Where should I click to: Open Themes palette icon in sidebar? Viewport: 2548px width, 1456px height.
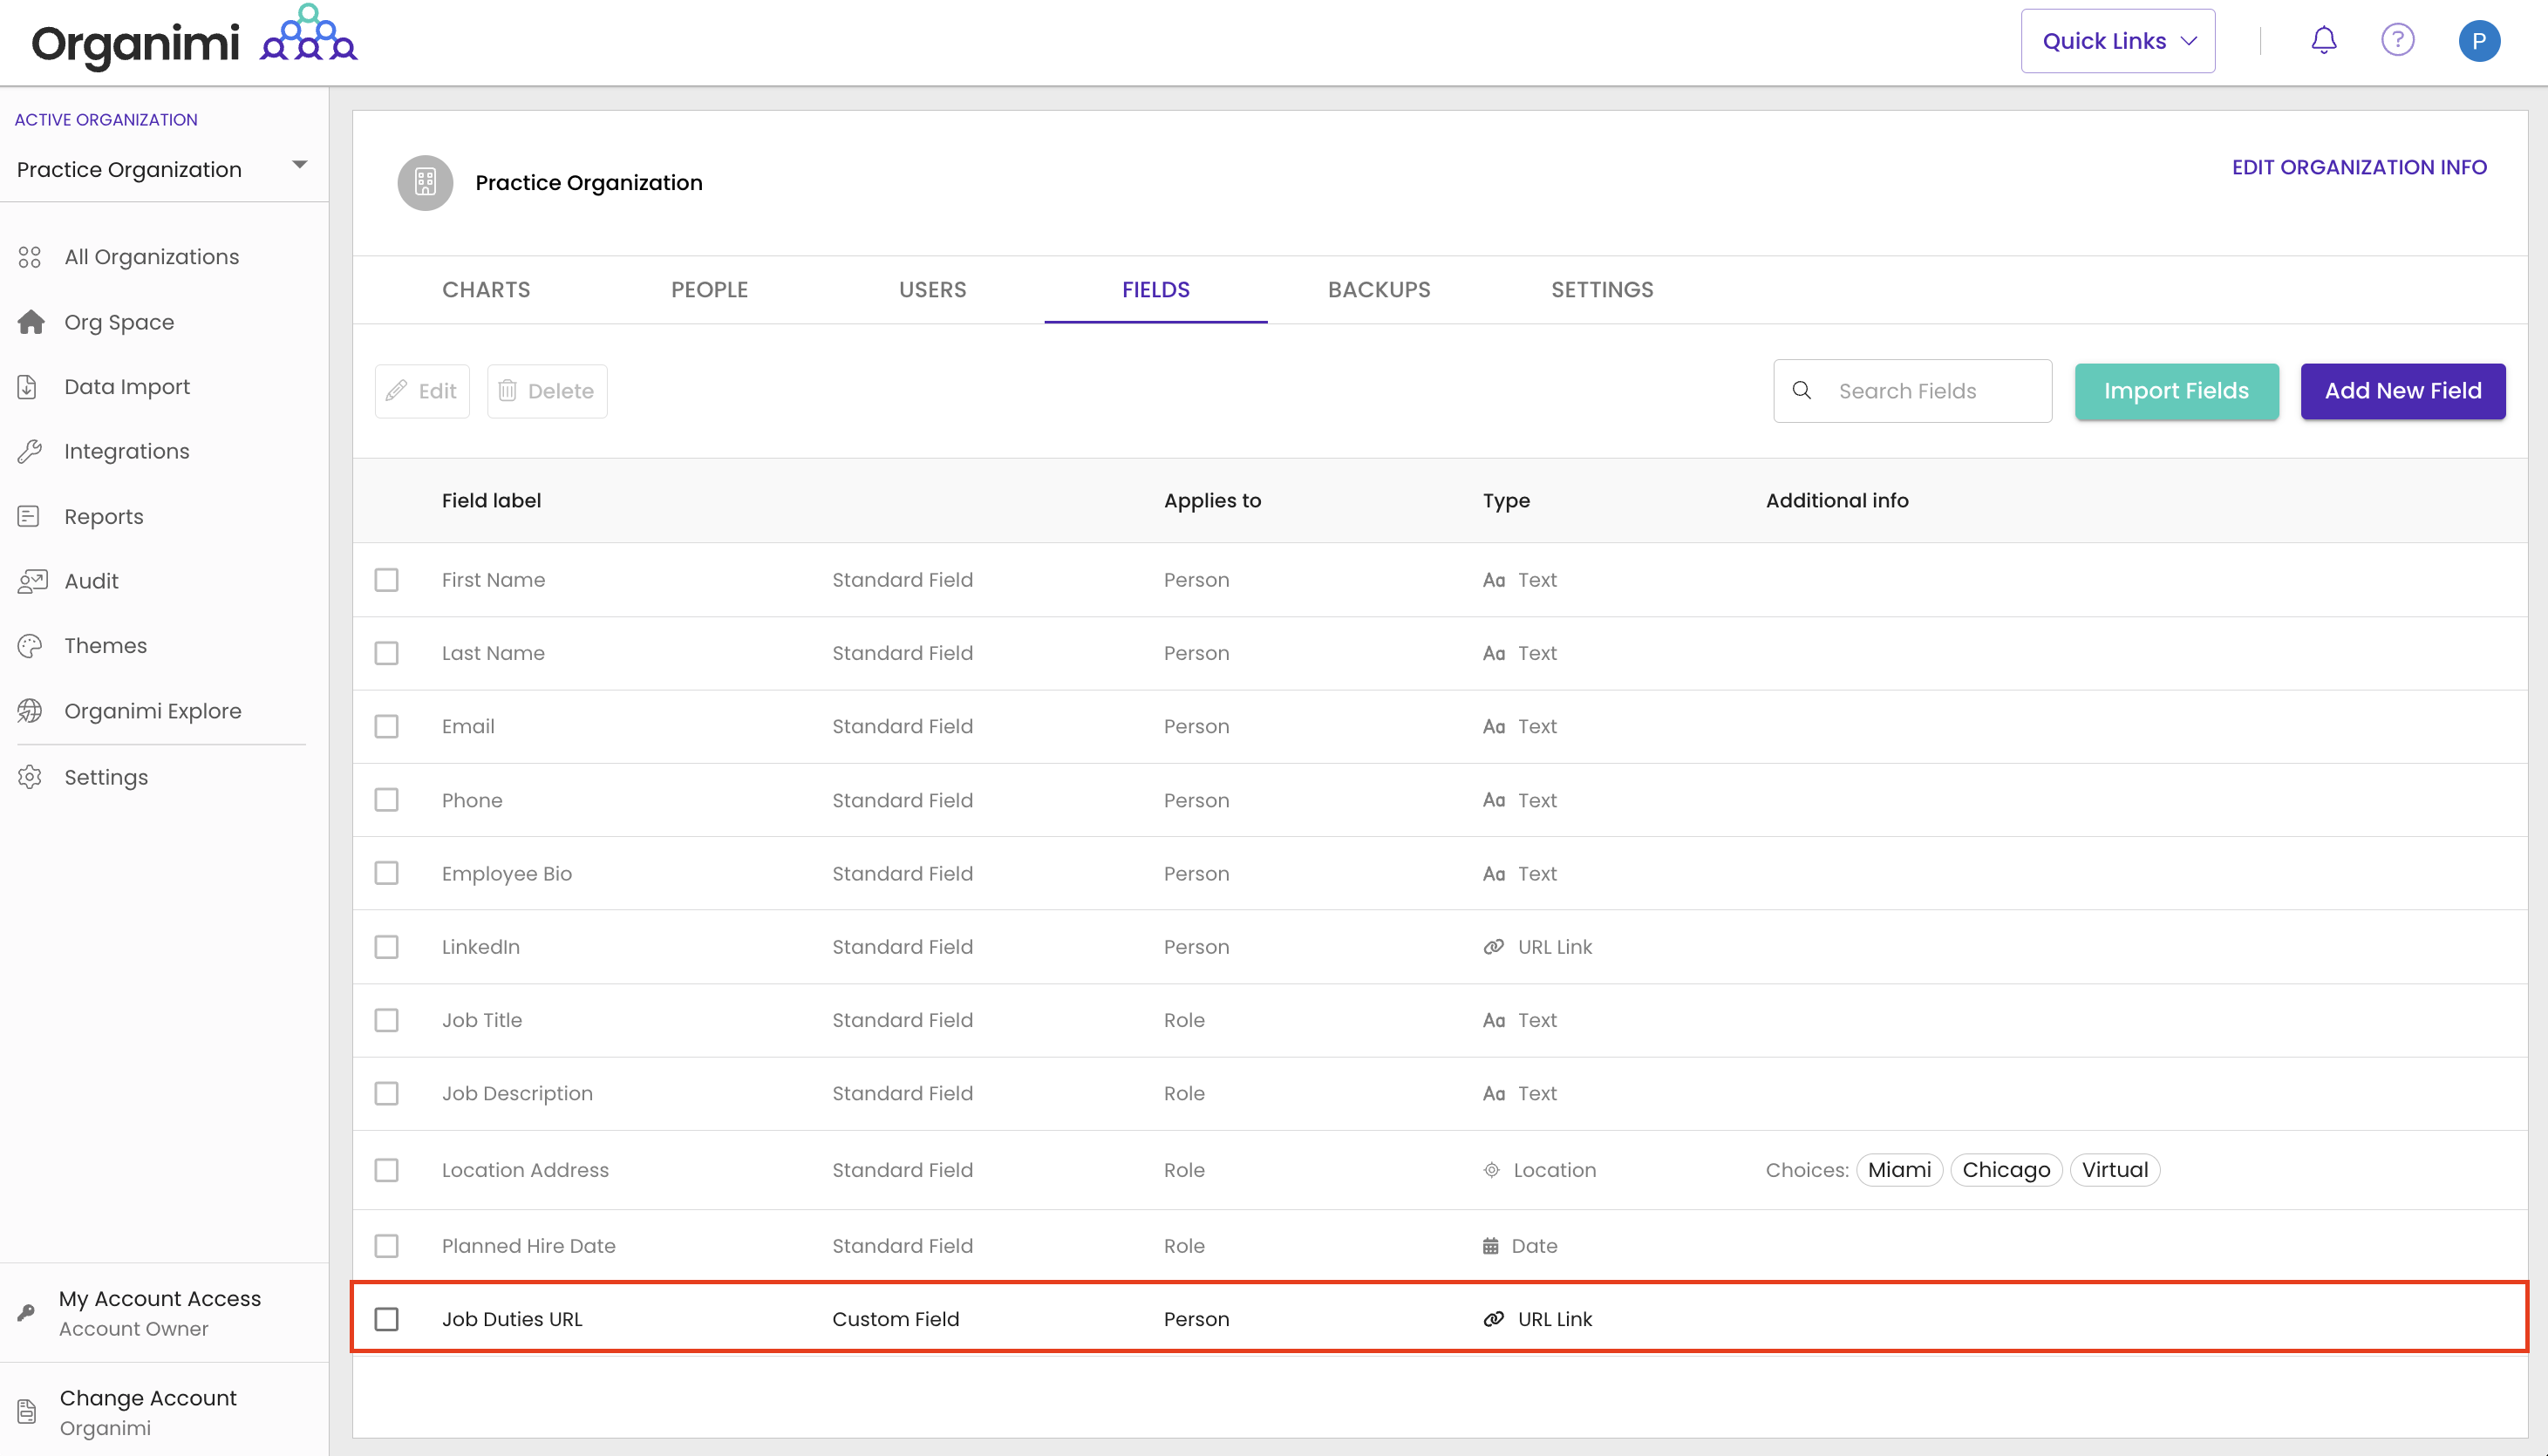[x=30, y=646]
